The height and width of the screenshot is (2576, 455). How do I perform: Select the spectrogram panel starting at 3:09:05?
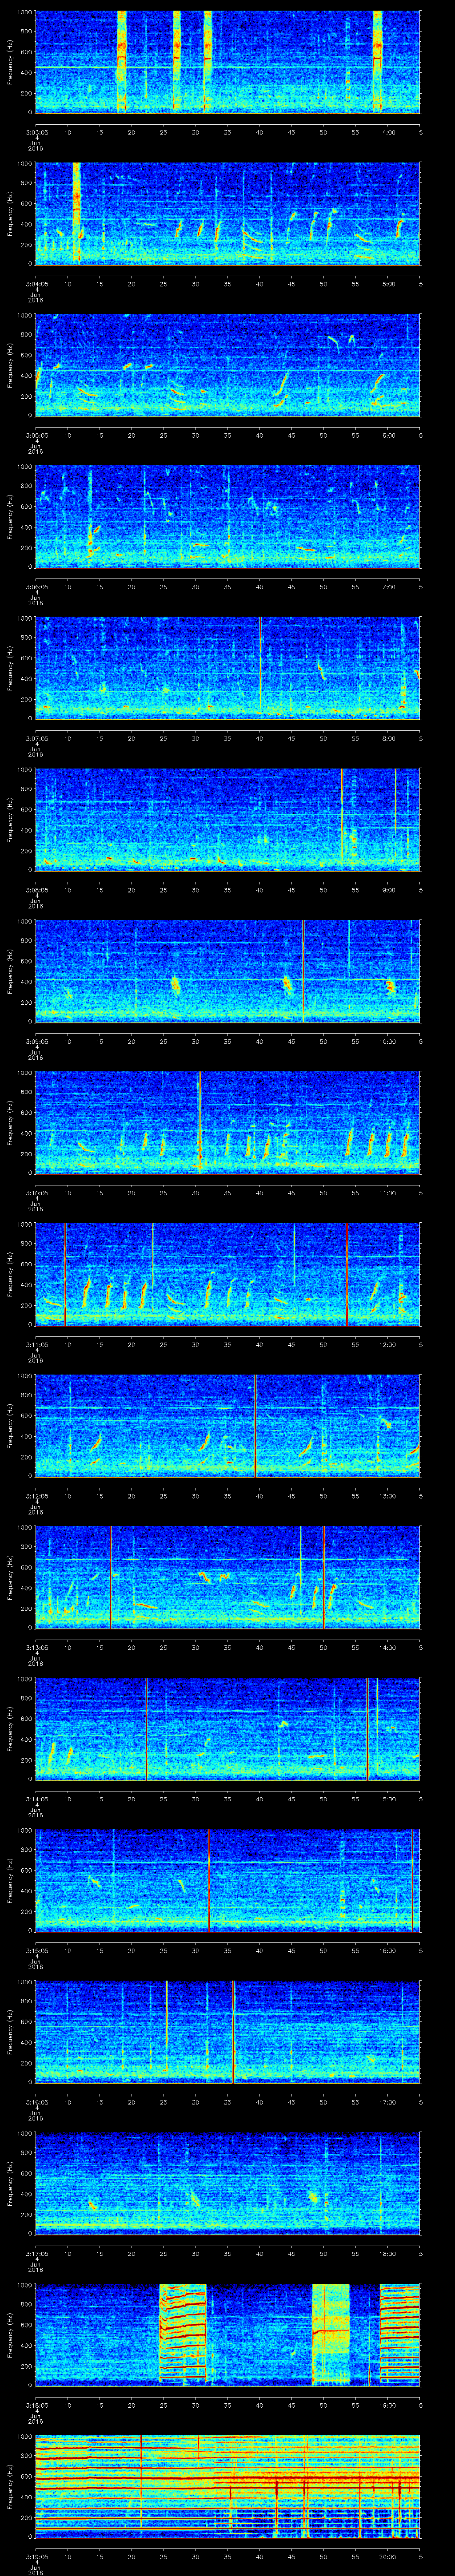point(228,970)
